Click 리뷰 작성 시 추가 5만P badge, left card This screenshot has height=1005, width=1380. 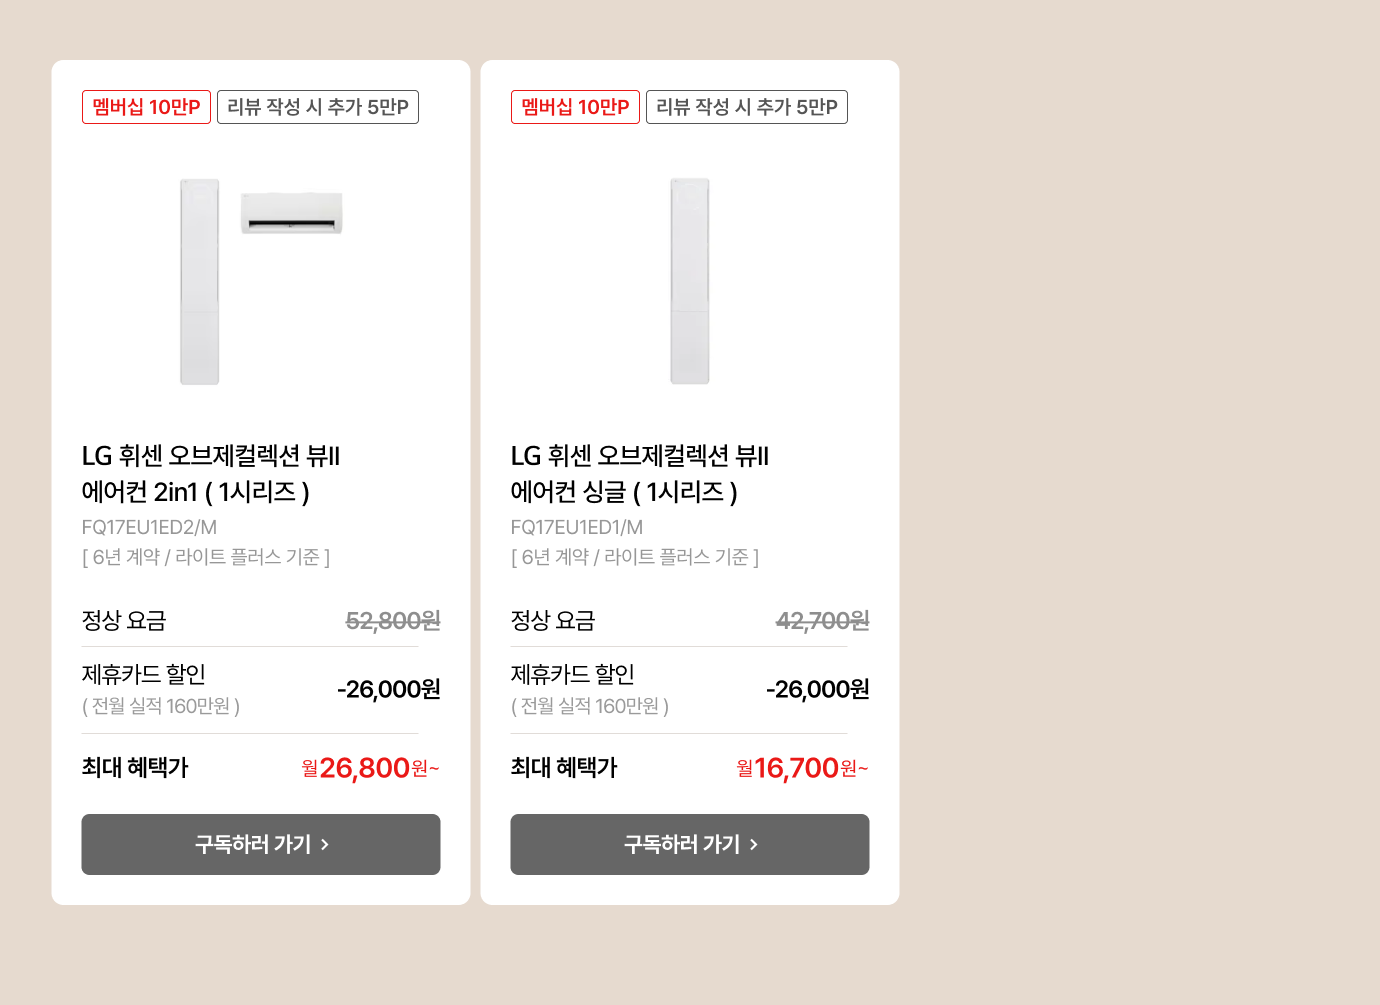[318, 107]
